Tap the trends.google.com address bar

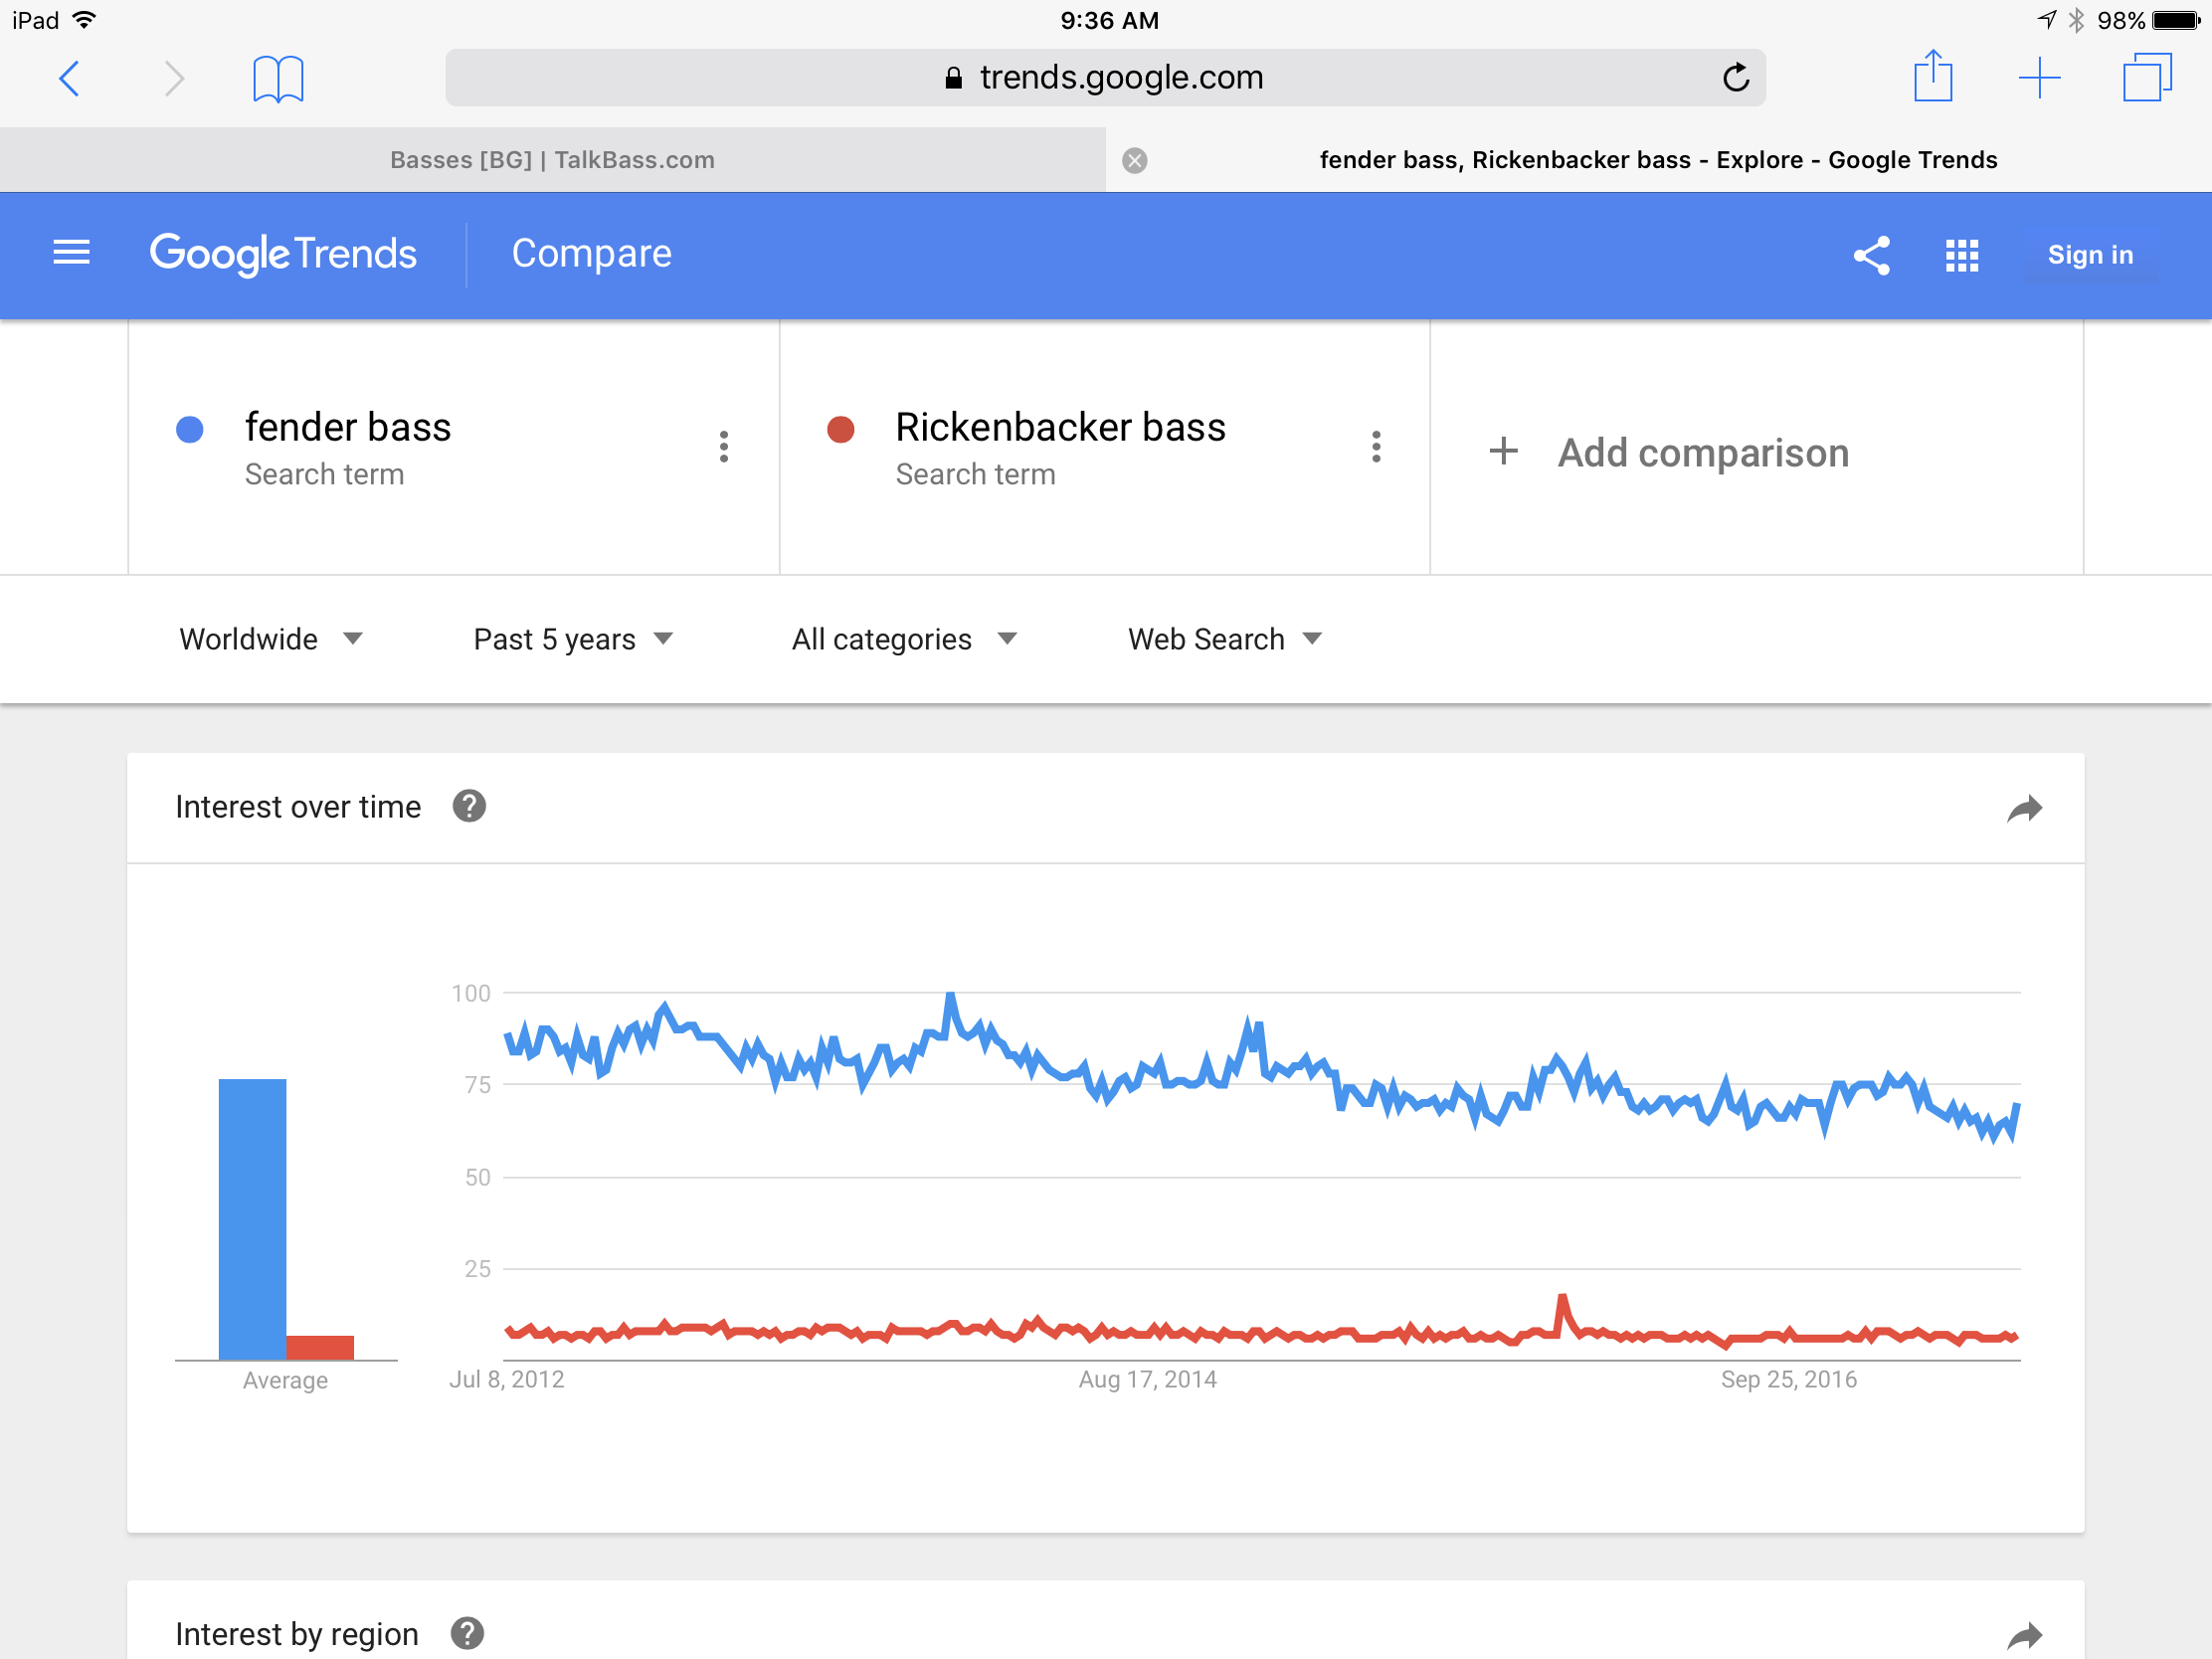pos(1105,77)
